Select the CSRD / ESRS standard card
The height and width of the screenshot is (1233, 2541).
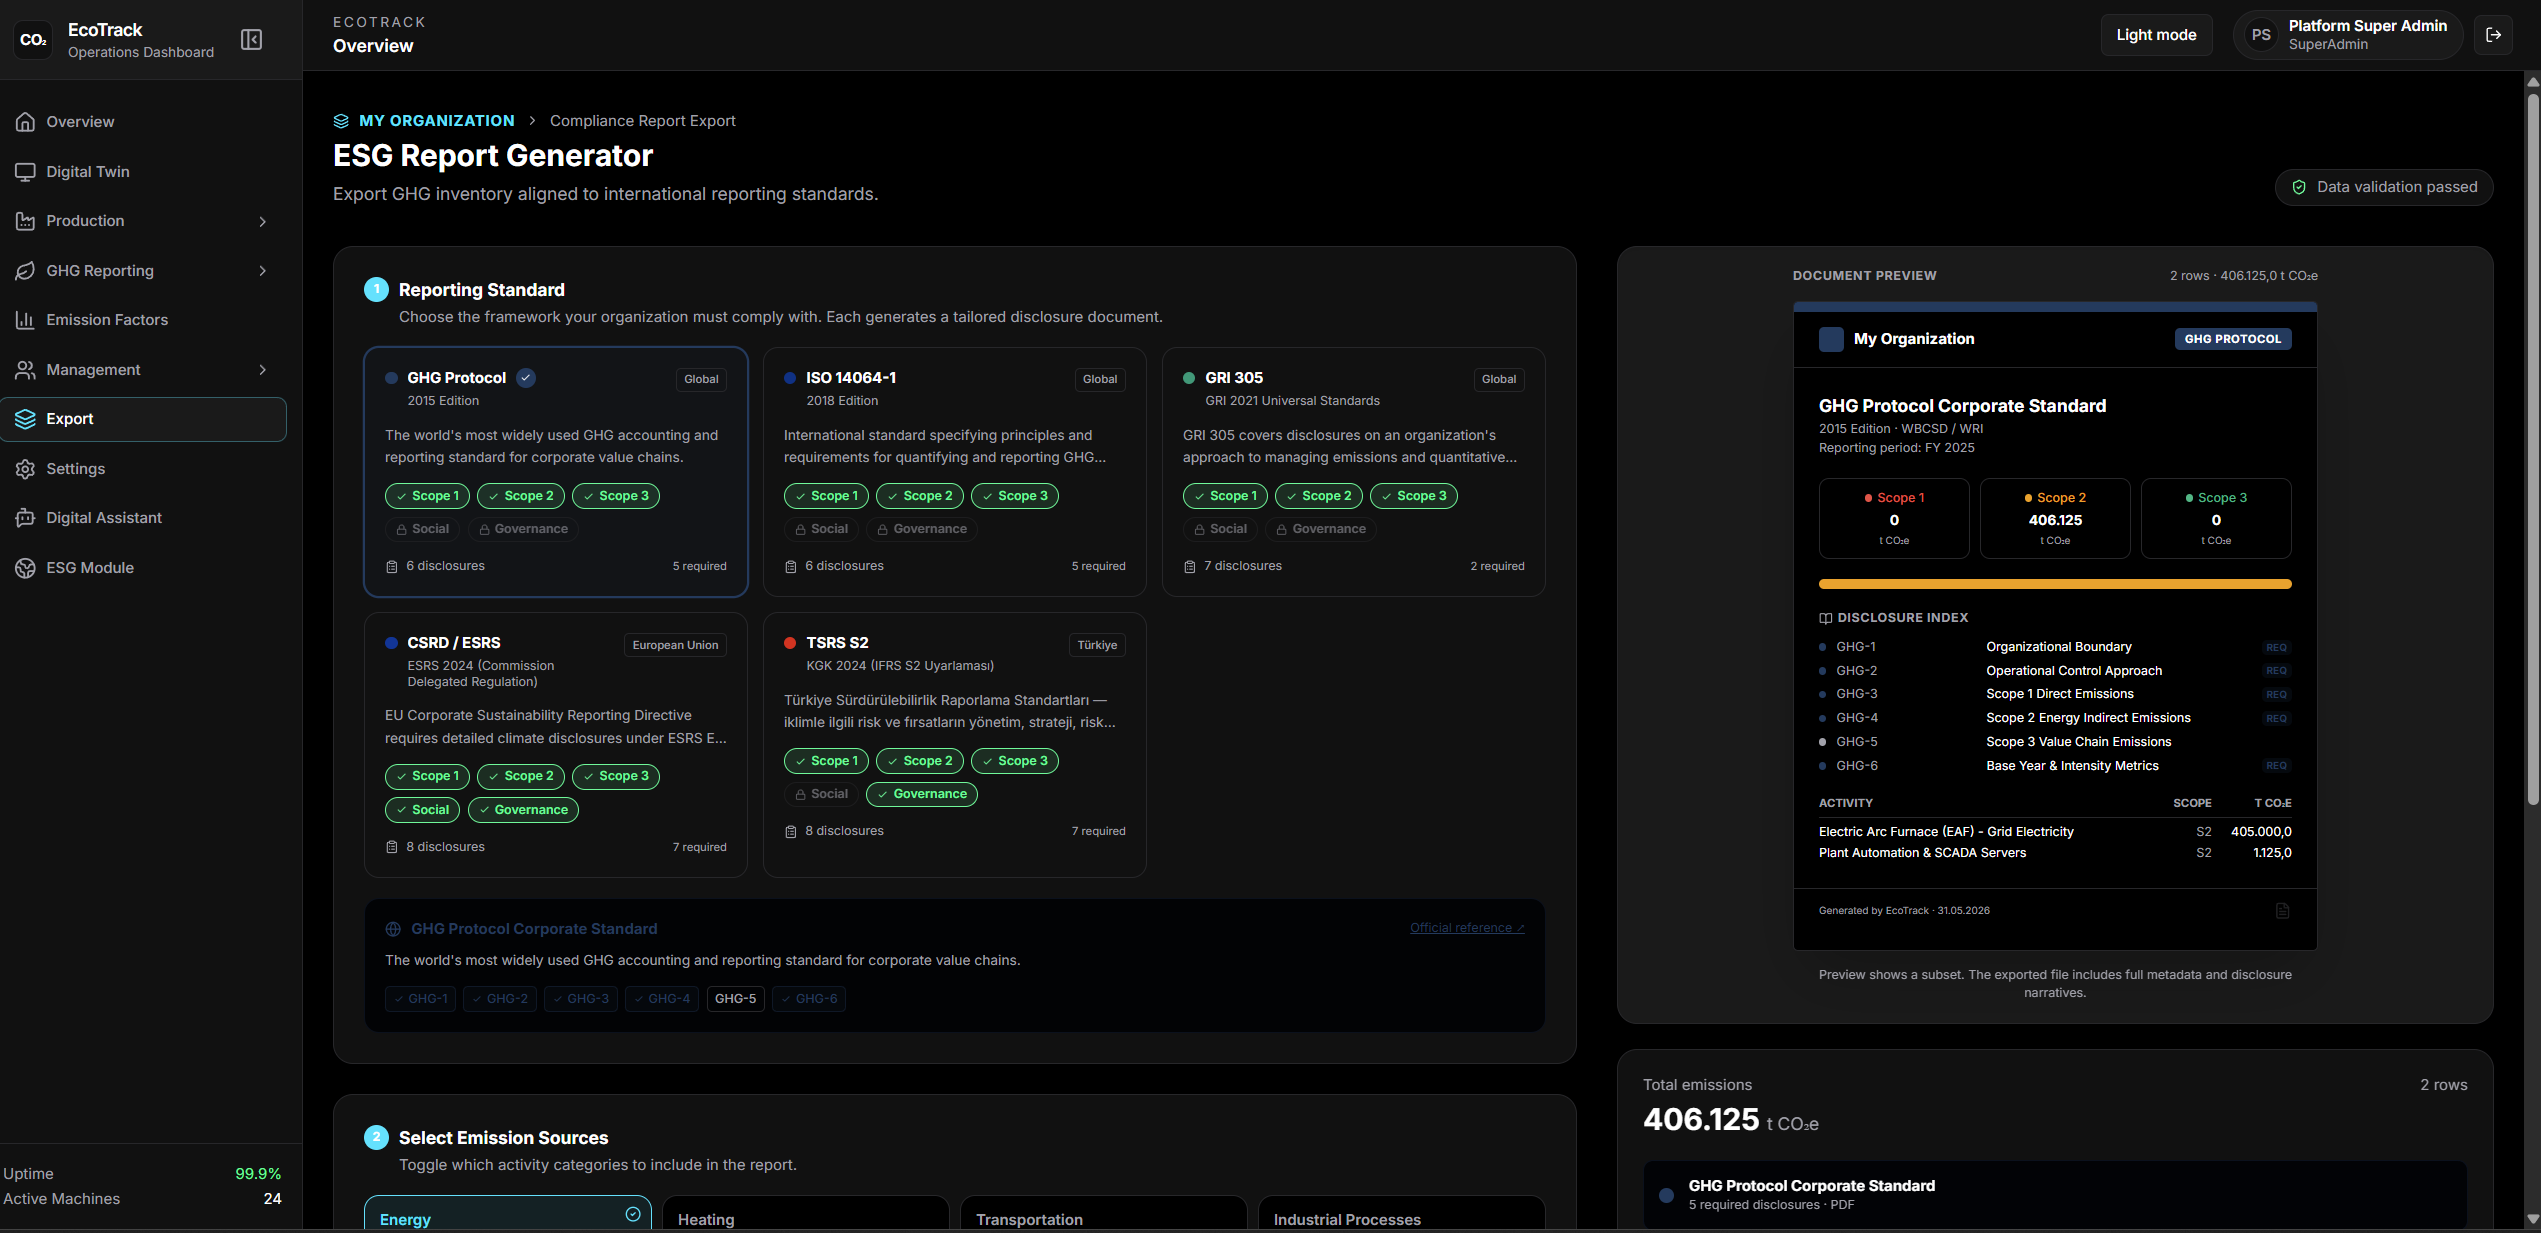(556, 745)
